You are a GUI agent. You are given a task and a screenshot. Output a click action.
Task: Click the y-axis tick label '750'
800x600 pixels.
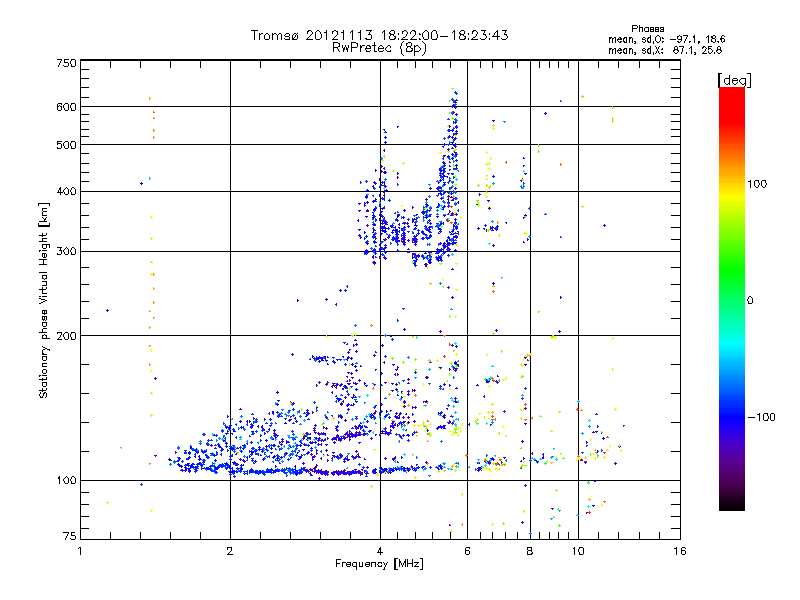(x=67, y=63)
